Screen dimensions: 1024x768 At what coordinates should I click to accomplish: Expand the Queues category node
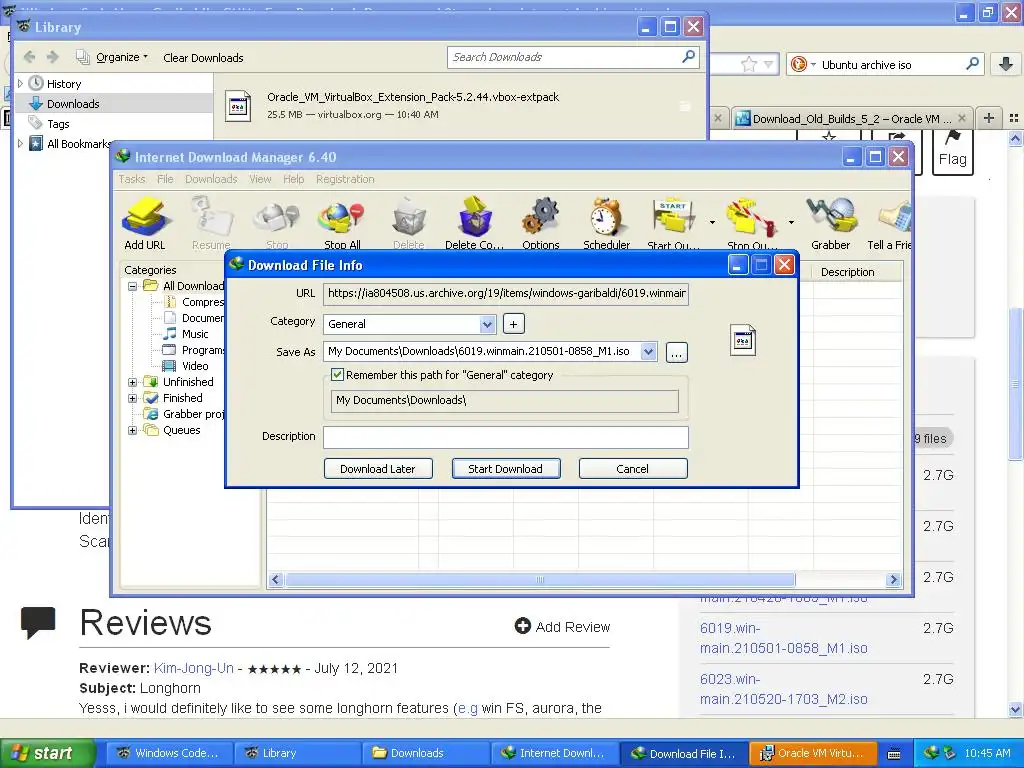coord(133,430)
